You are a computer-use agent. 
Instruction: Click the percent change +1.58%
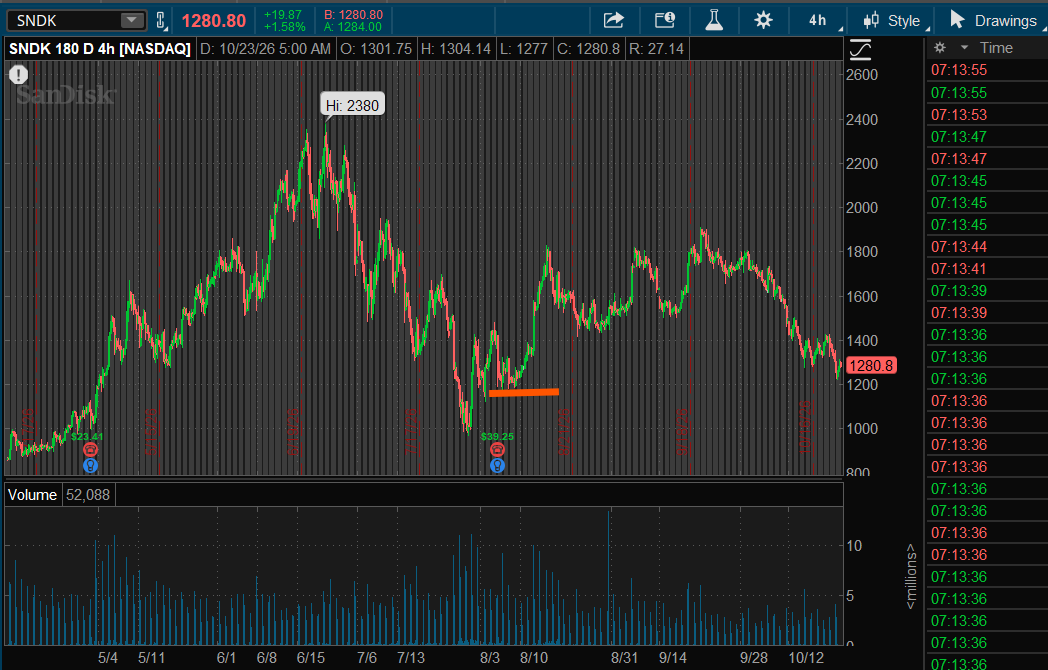[x=285, y=27]
